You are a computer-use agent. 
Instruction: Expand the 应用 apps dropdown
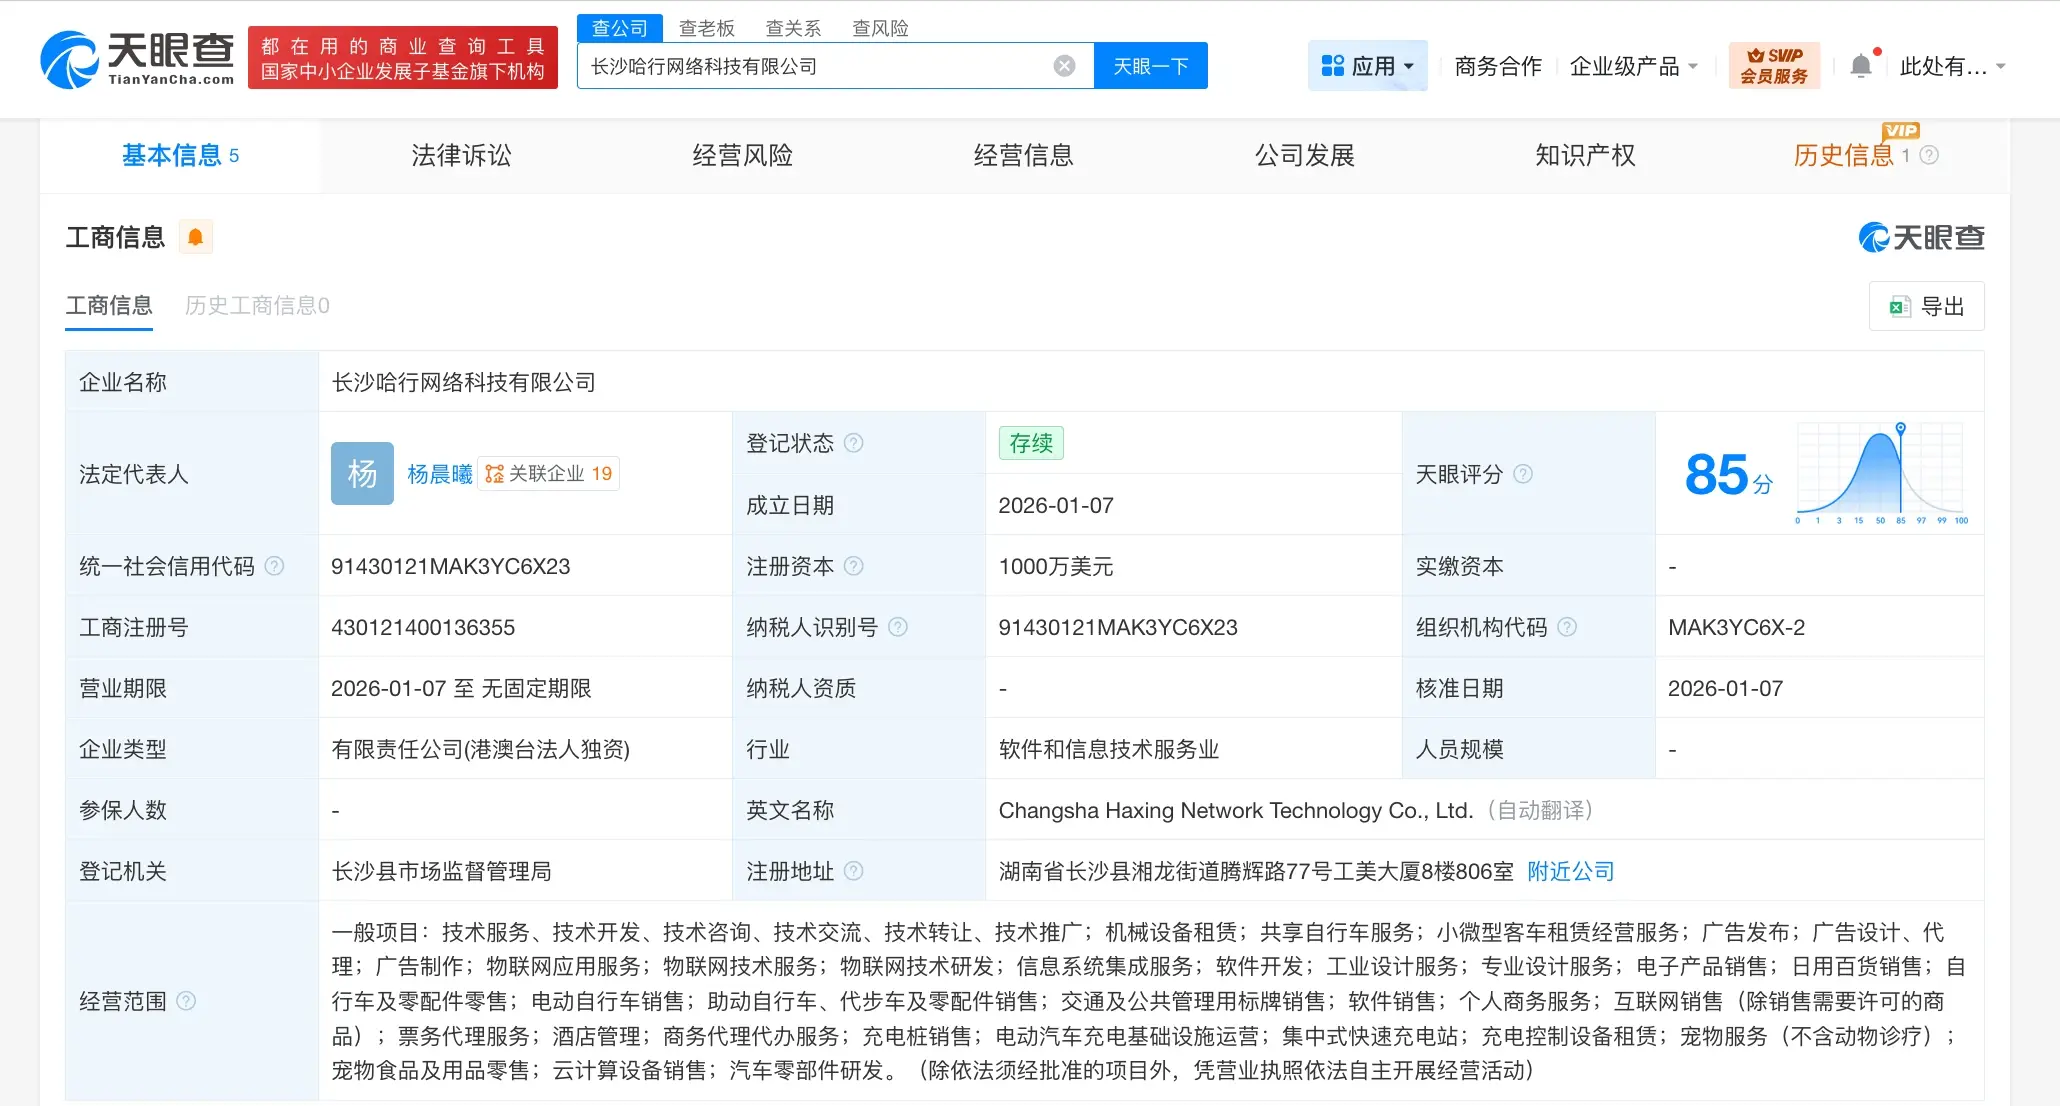click(1367, 64)
